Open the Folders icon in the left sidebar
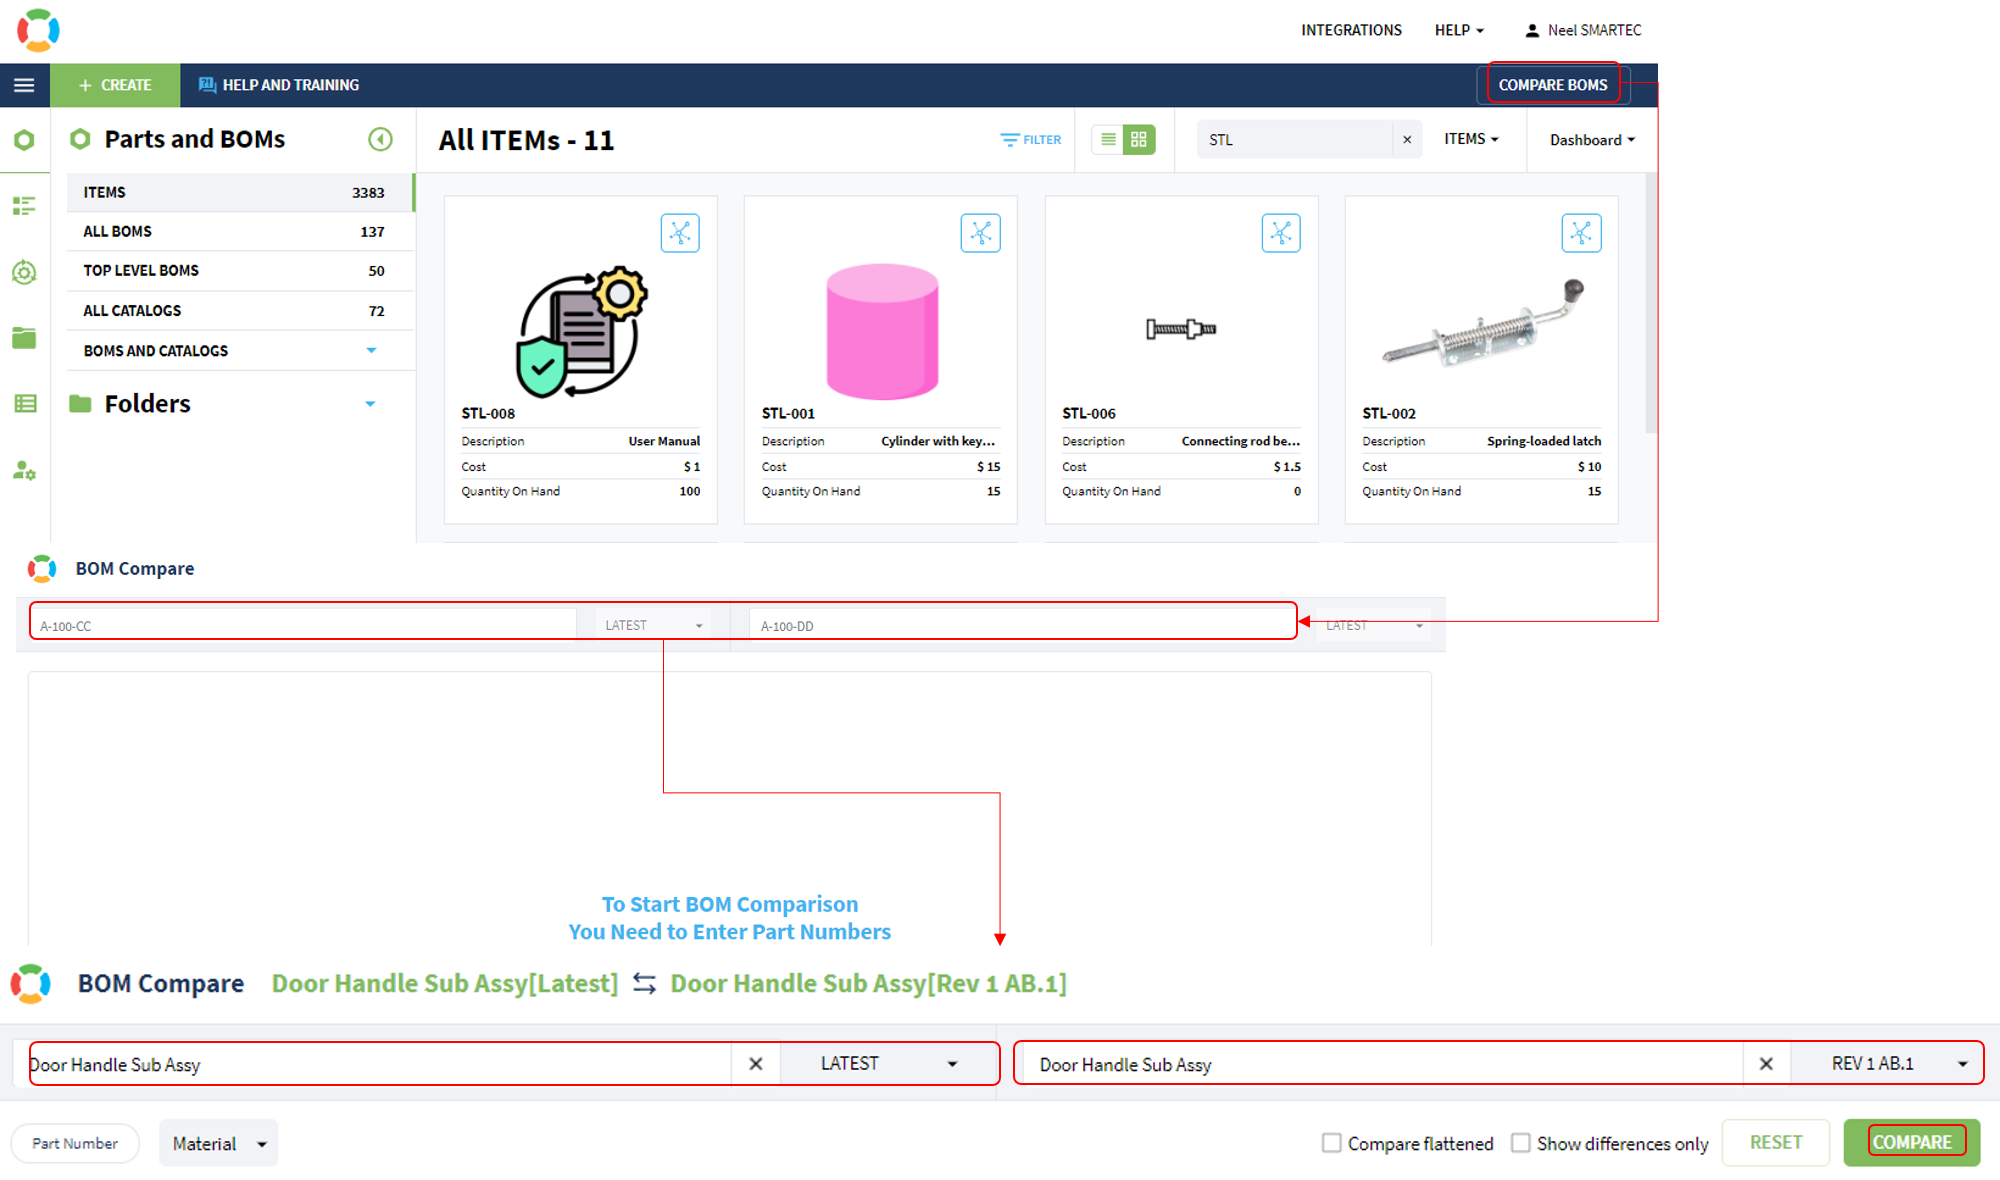This screenshot has width=2000, height=1180. tap(24, 338)
